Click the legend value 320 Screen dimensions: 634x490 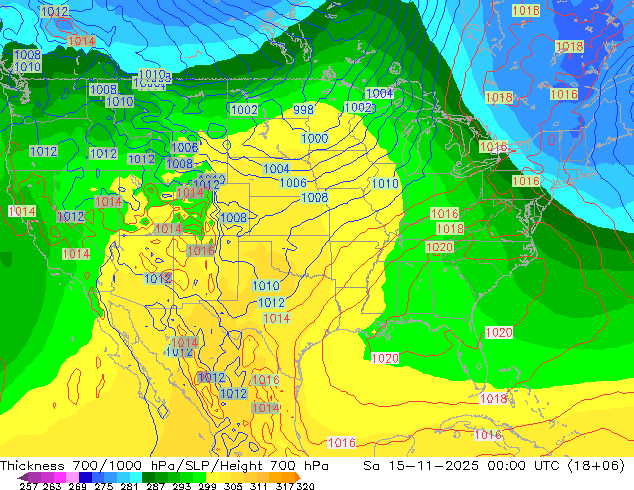305,486
